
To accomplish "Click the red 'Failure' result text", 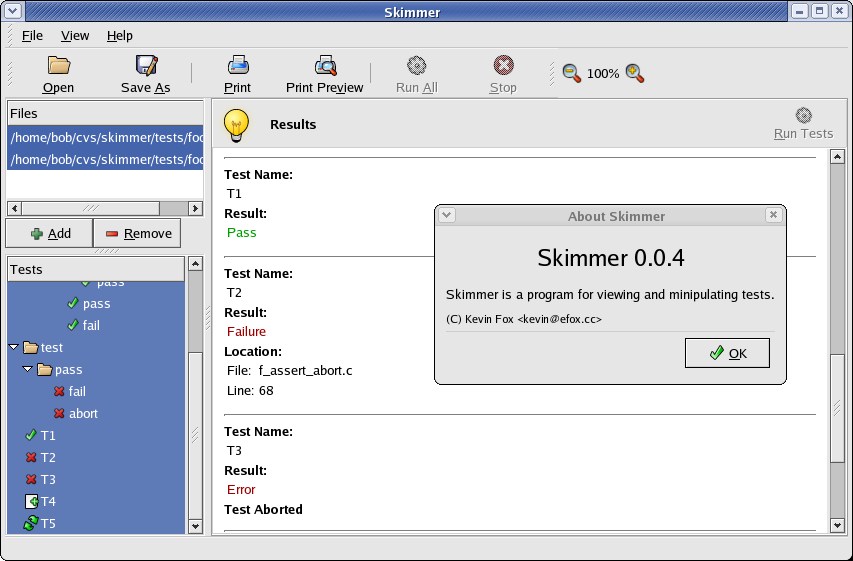I will [x=246, y=331].
